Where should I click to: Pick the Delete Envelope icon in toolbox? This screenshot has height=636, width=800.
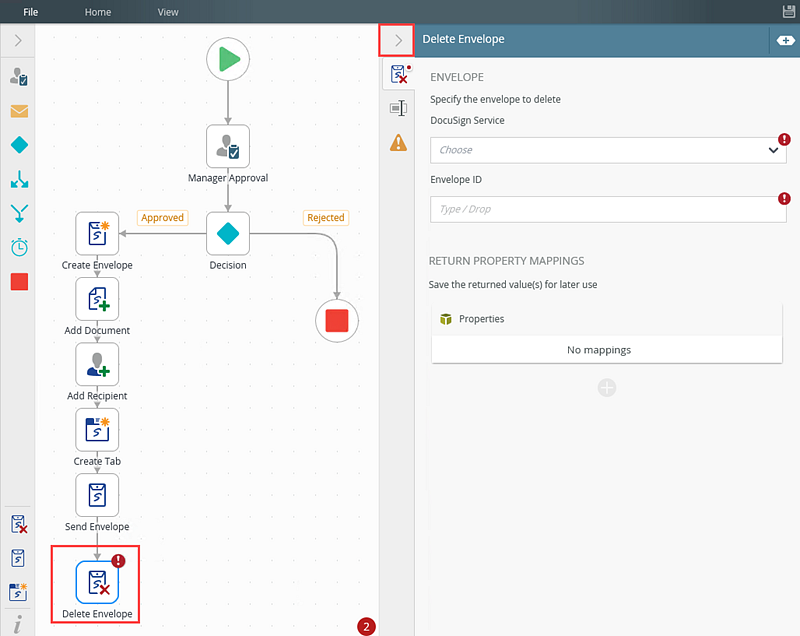coord(19,524)
